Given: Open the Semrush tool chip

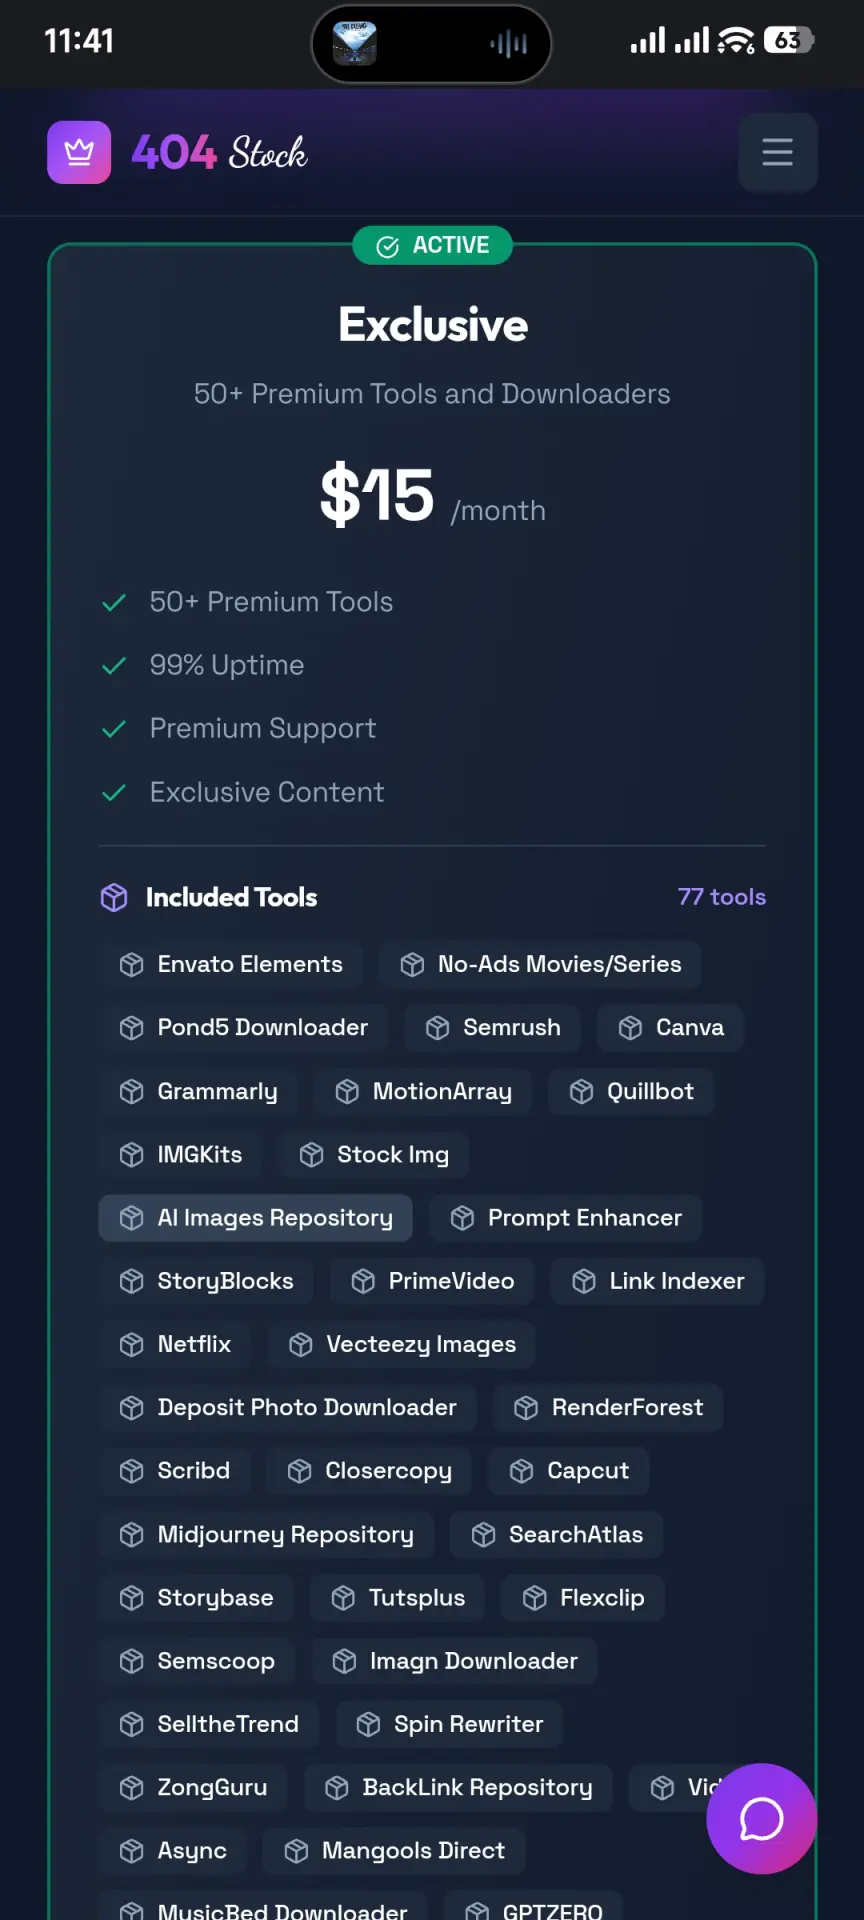Looking at the screenshot, I should 492,1027.
